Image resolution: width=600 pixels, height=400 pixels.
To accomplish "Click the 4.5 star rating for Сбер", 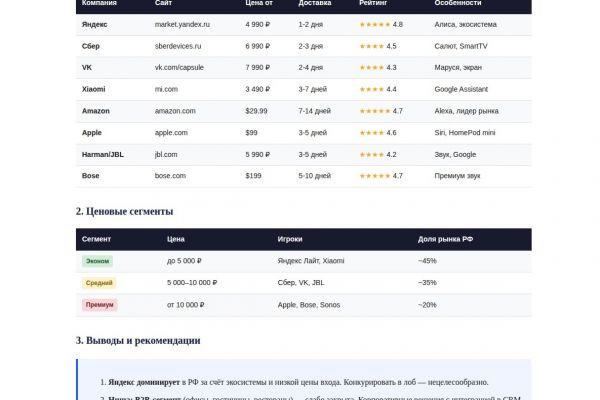I will (x=378, y=46).
